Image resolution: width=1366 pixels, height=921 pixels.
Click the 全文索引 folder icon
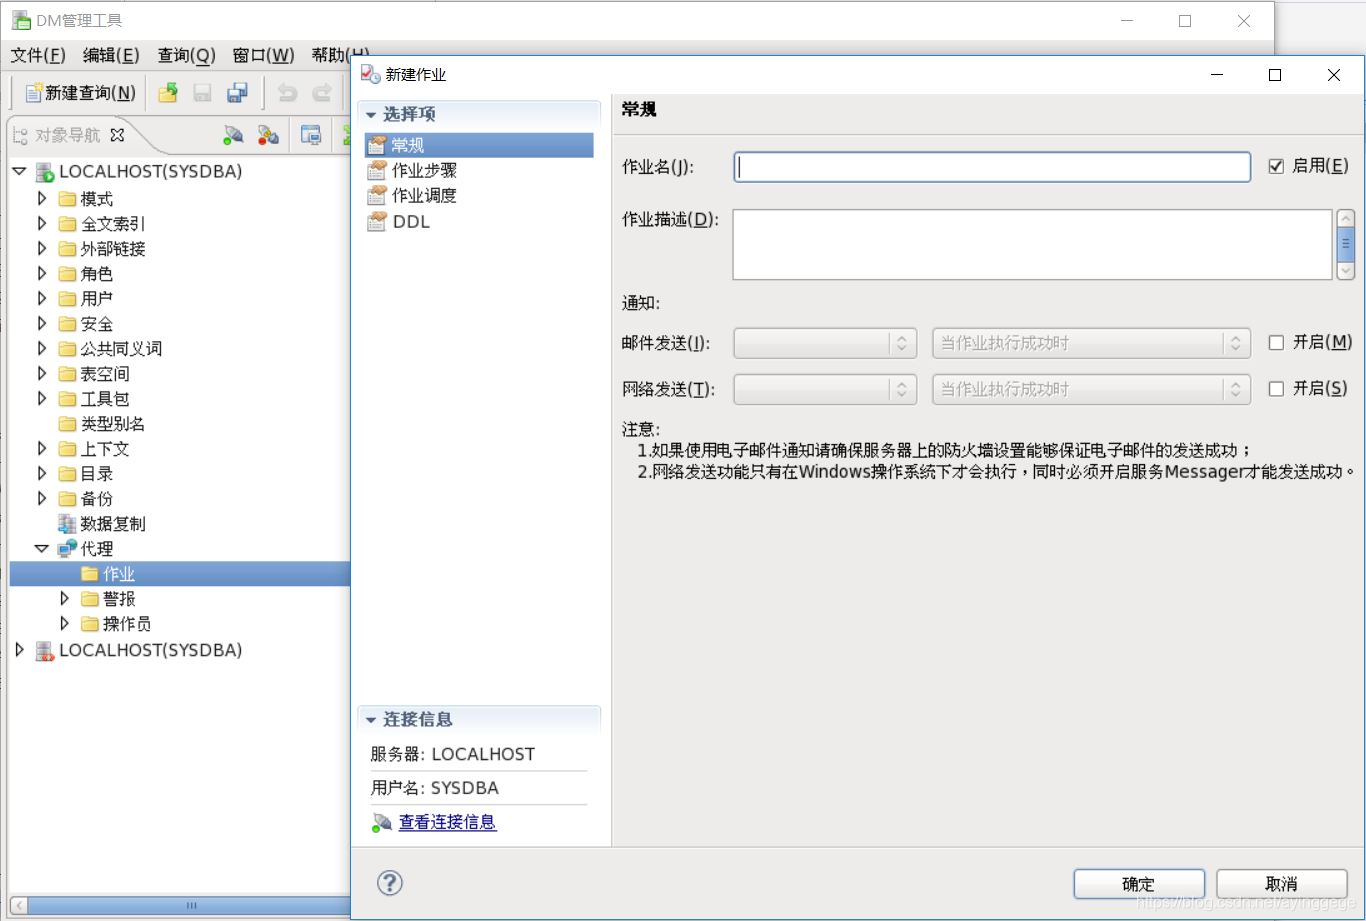point(67,224)
